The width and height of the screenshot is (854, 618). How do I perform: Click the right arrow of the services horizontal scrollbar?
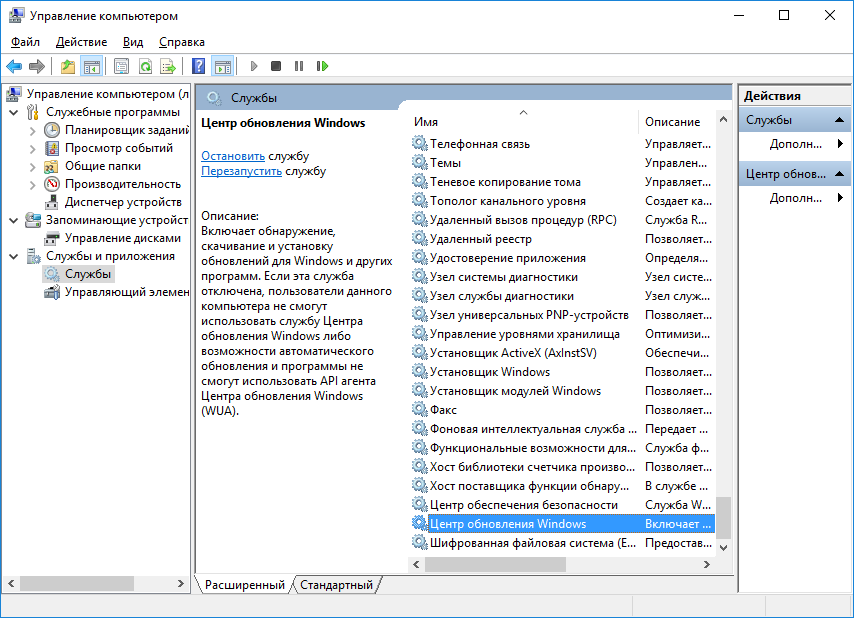coord(707,565)
